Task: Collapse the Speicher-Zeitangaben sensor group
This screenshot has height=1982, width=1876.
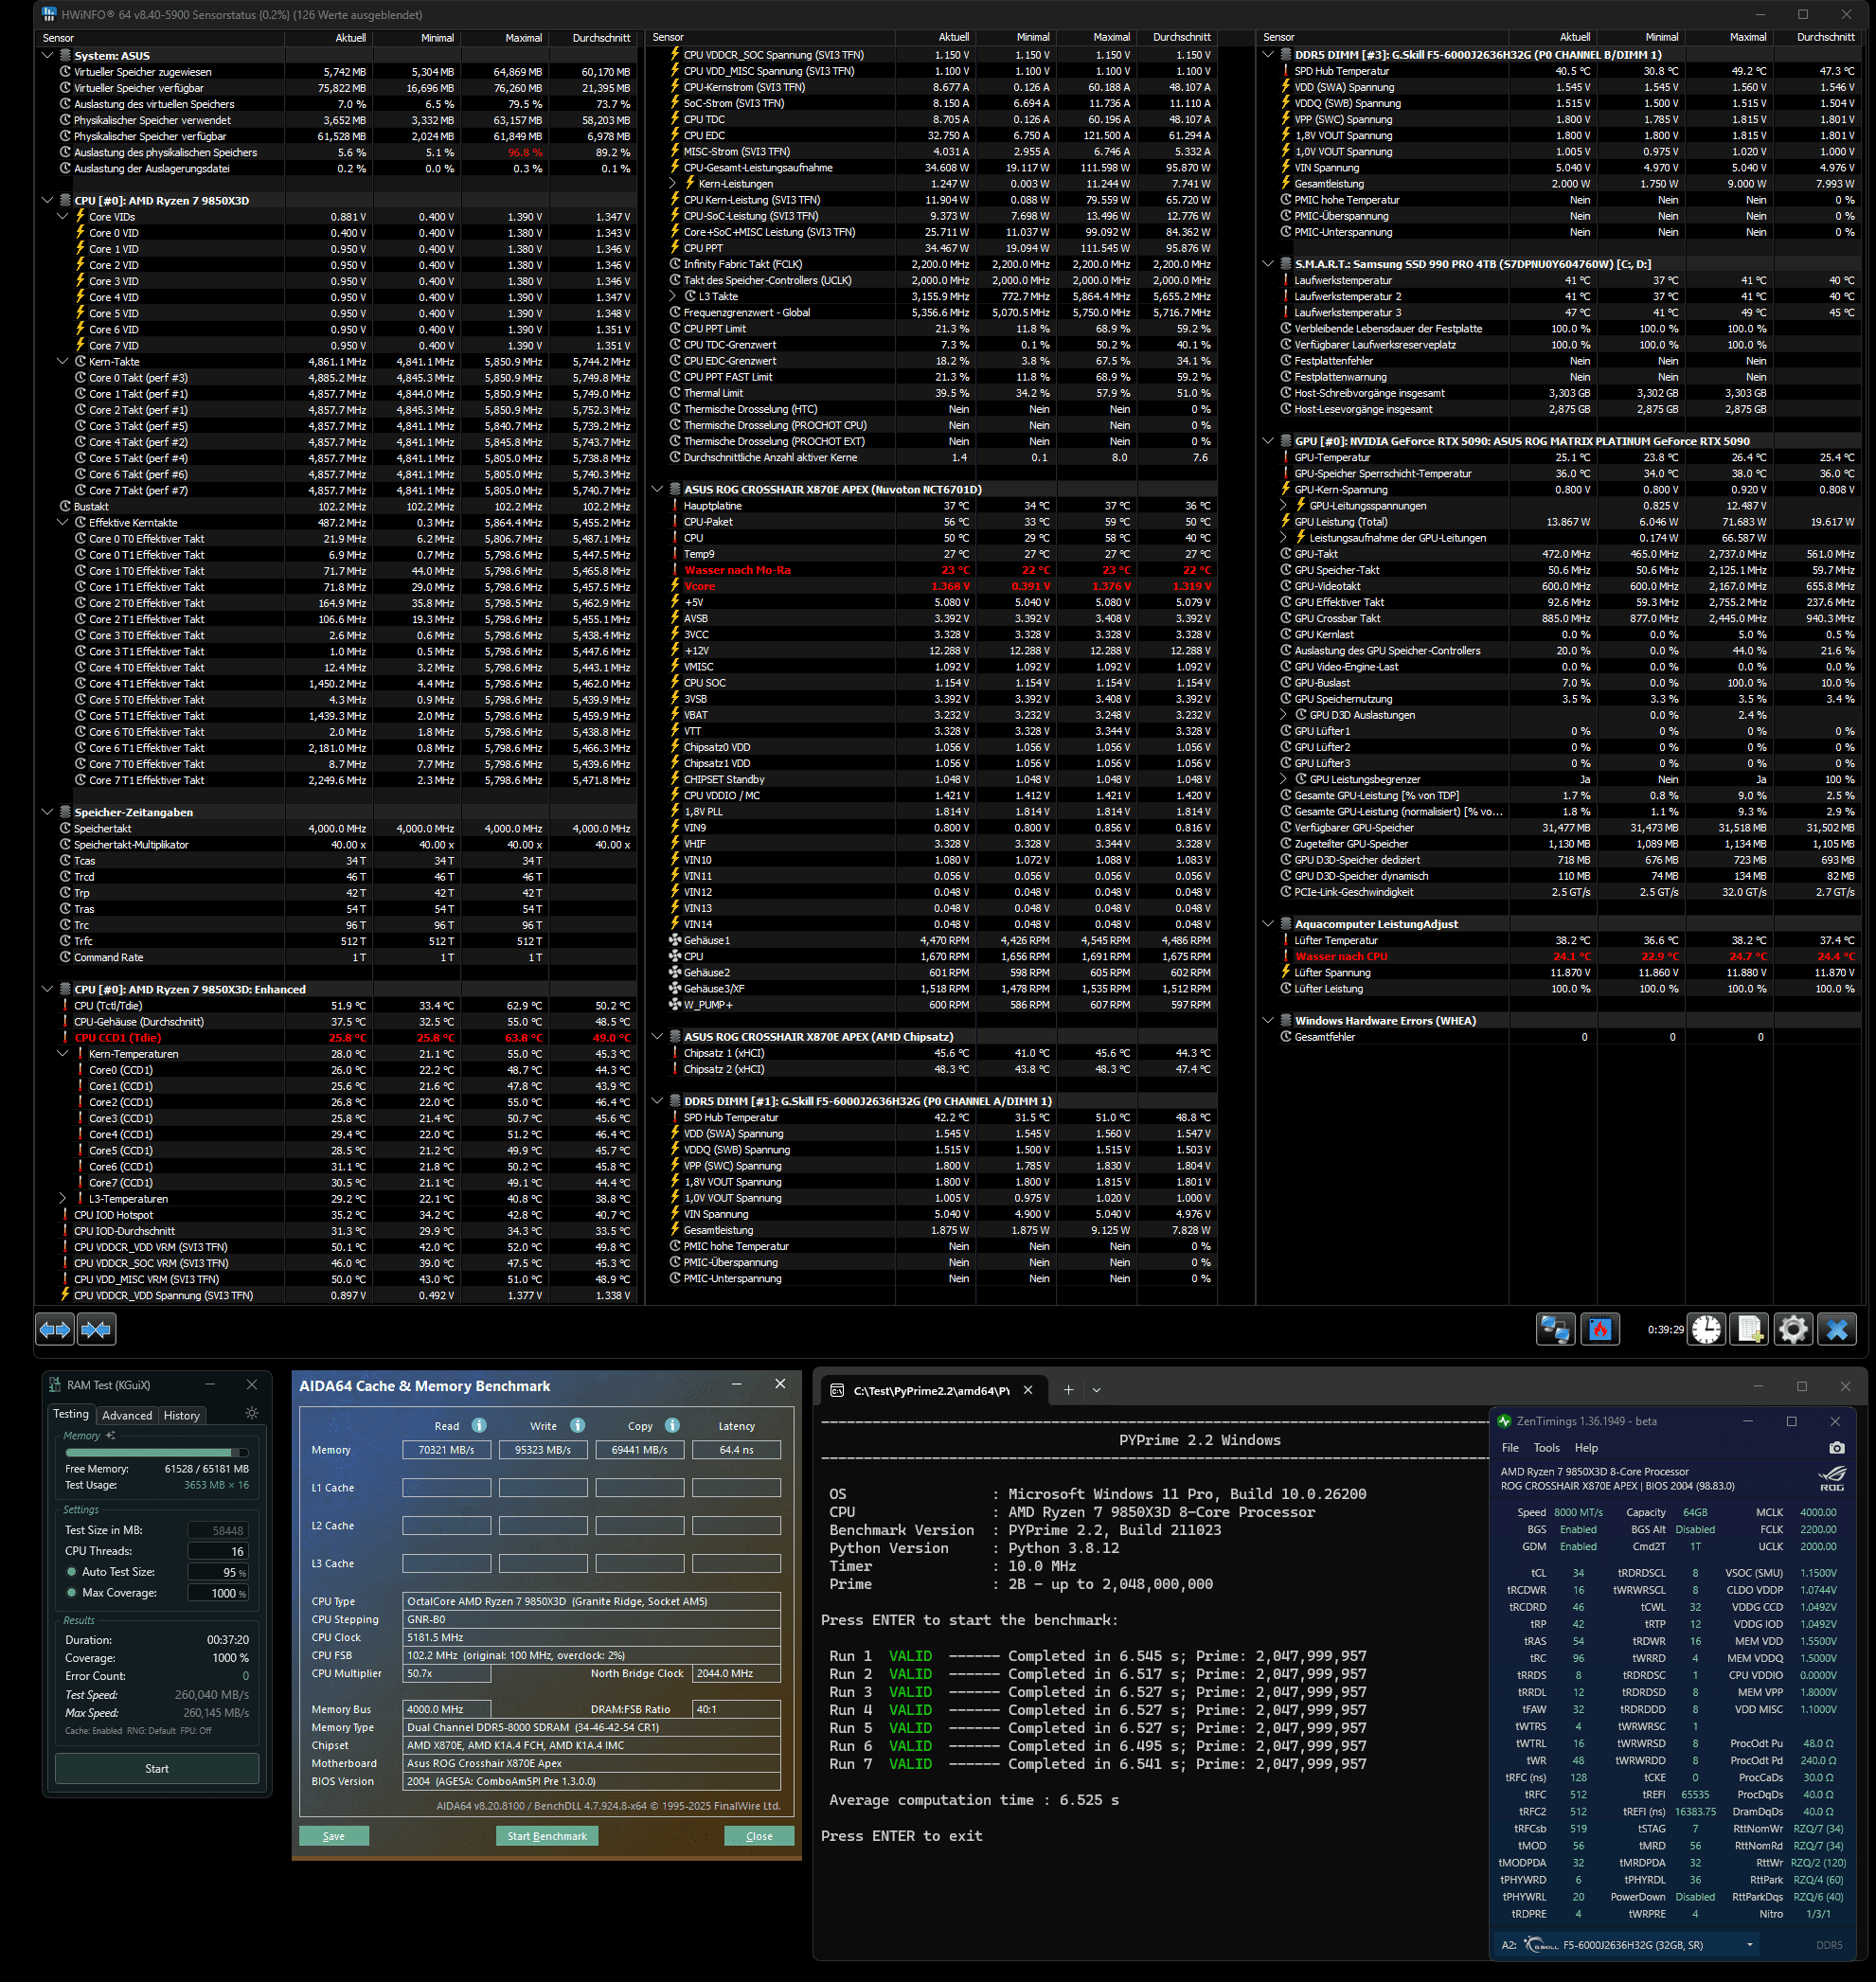Action: [x=47, y=812]
